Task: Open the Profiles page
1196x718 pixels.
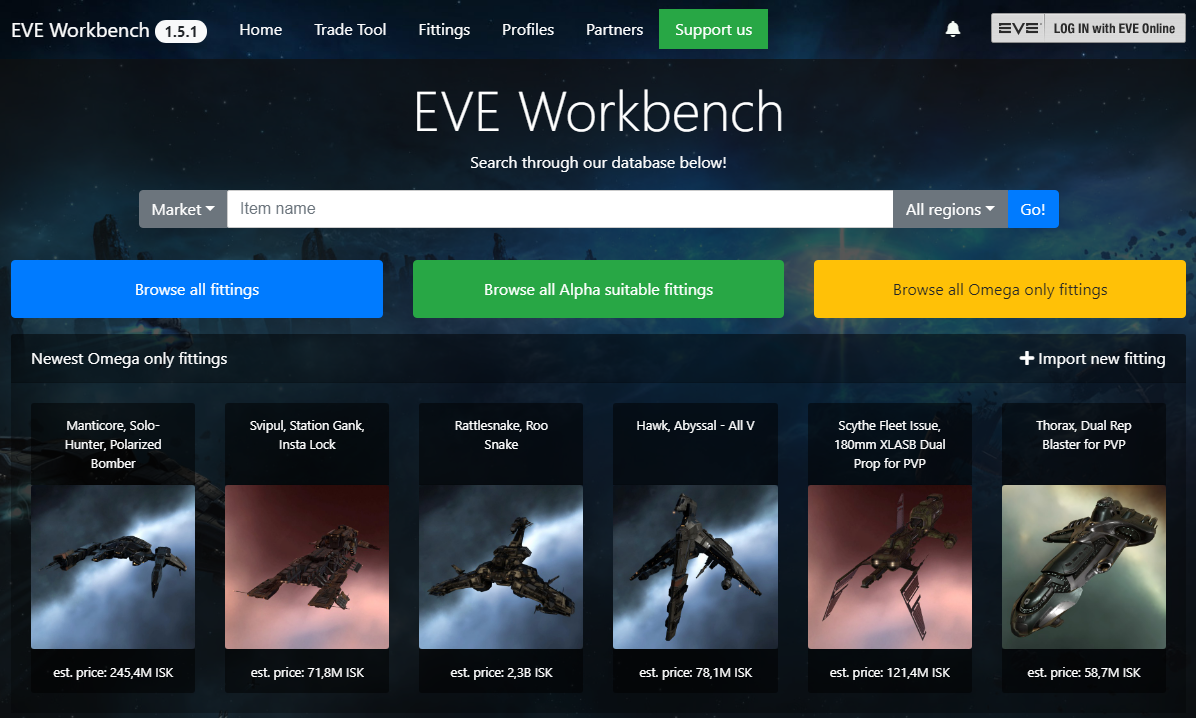Action: tap(528, 30)
